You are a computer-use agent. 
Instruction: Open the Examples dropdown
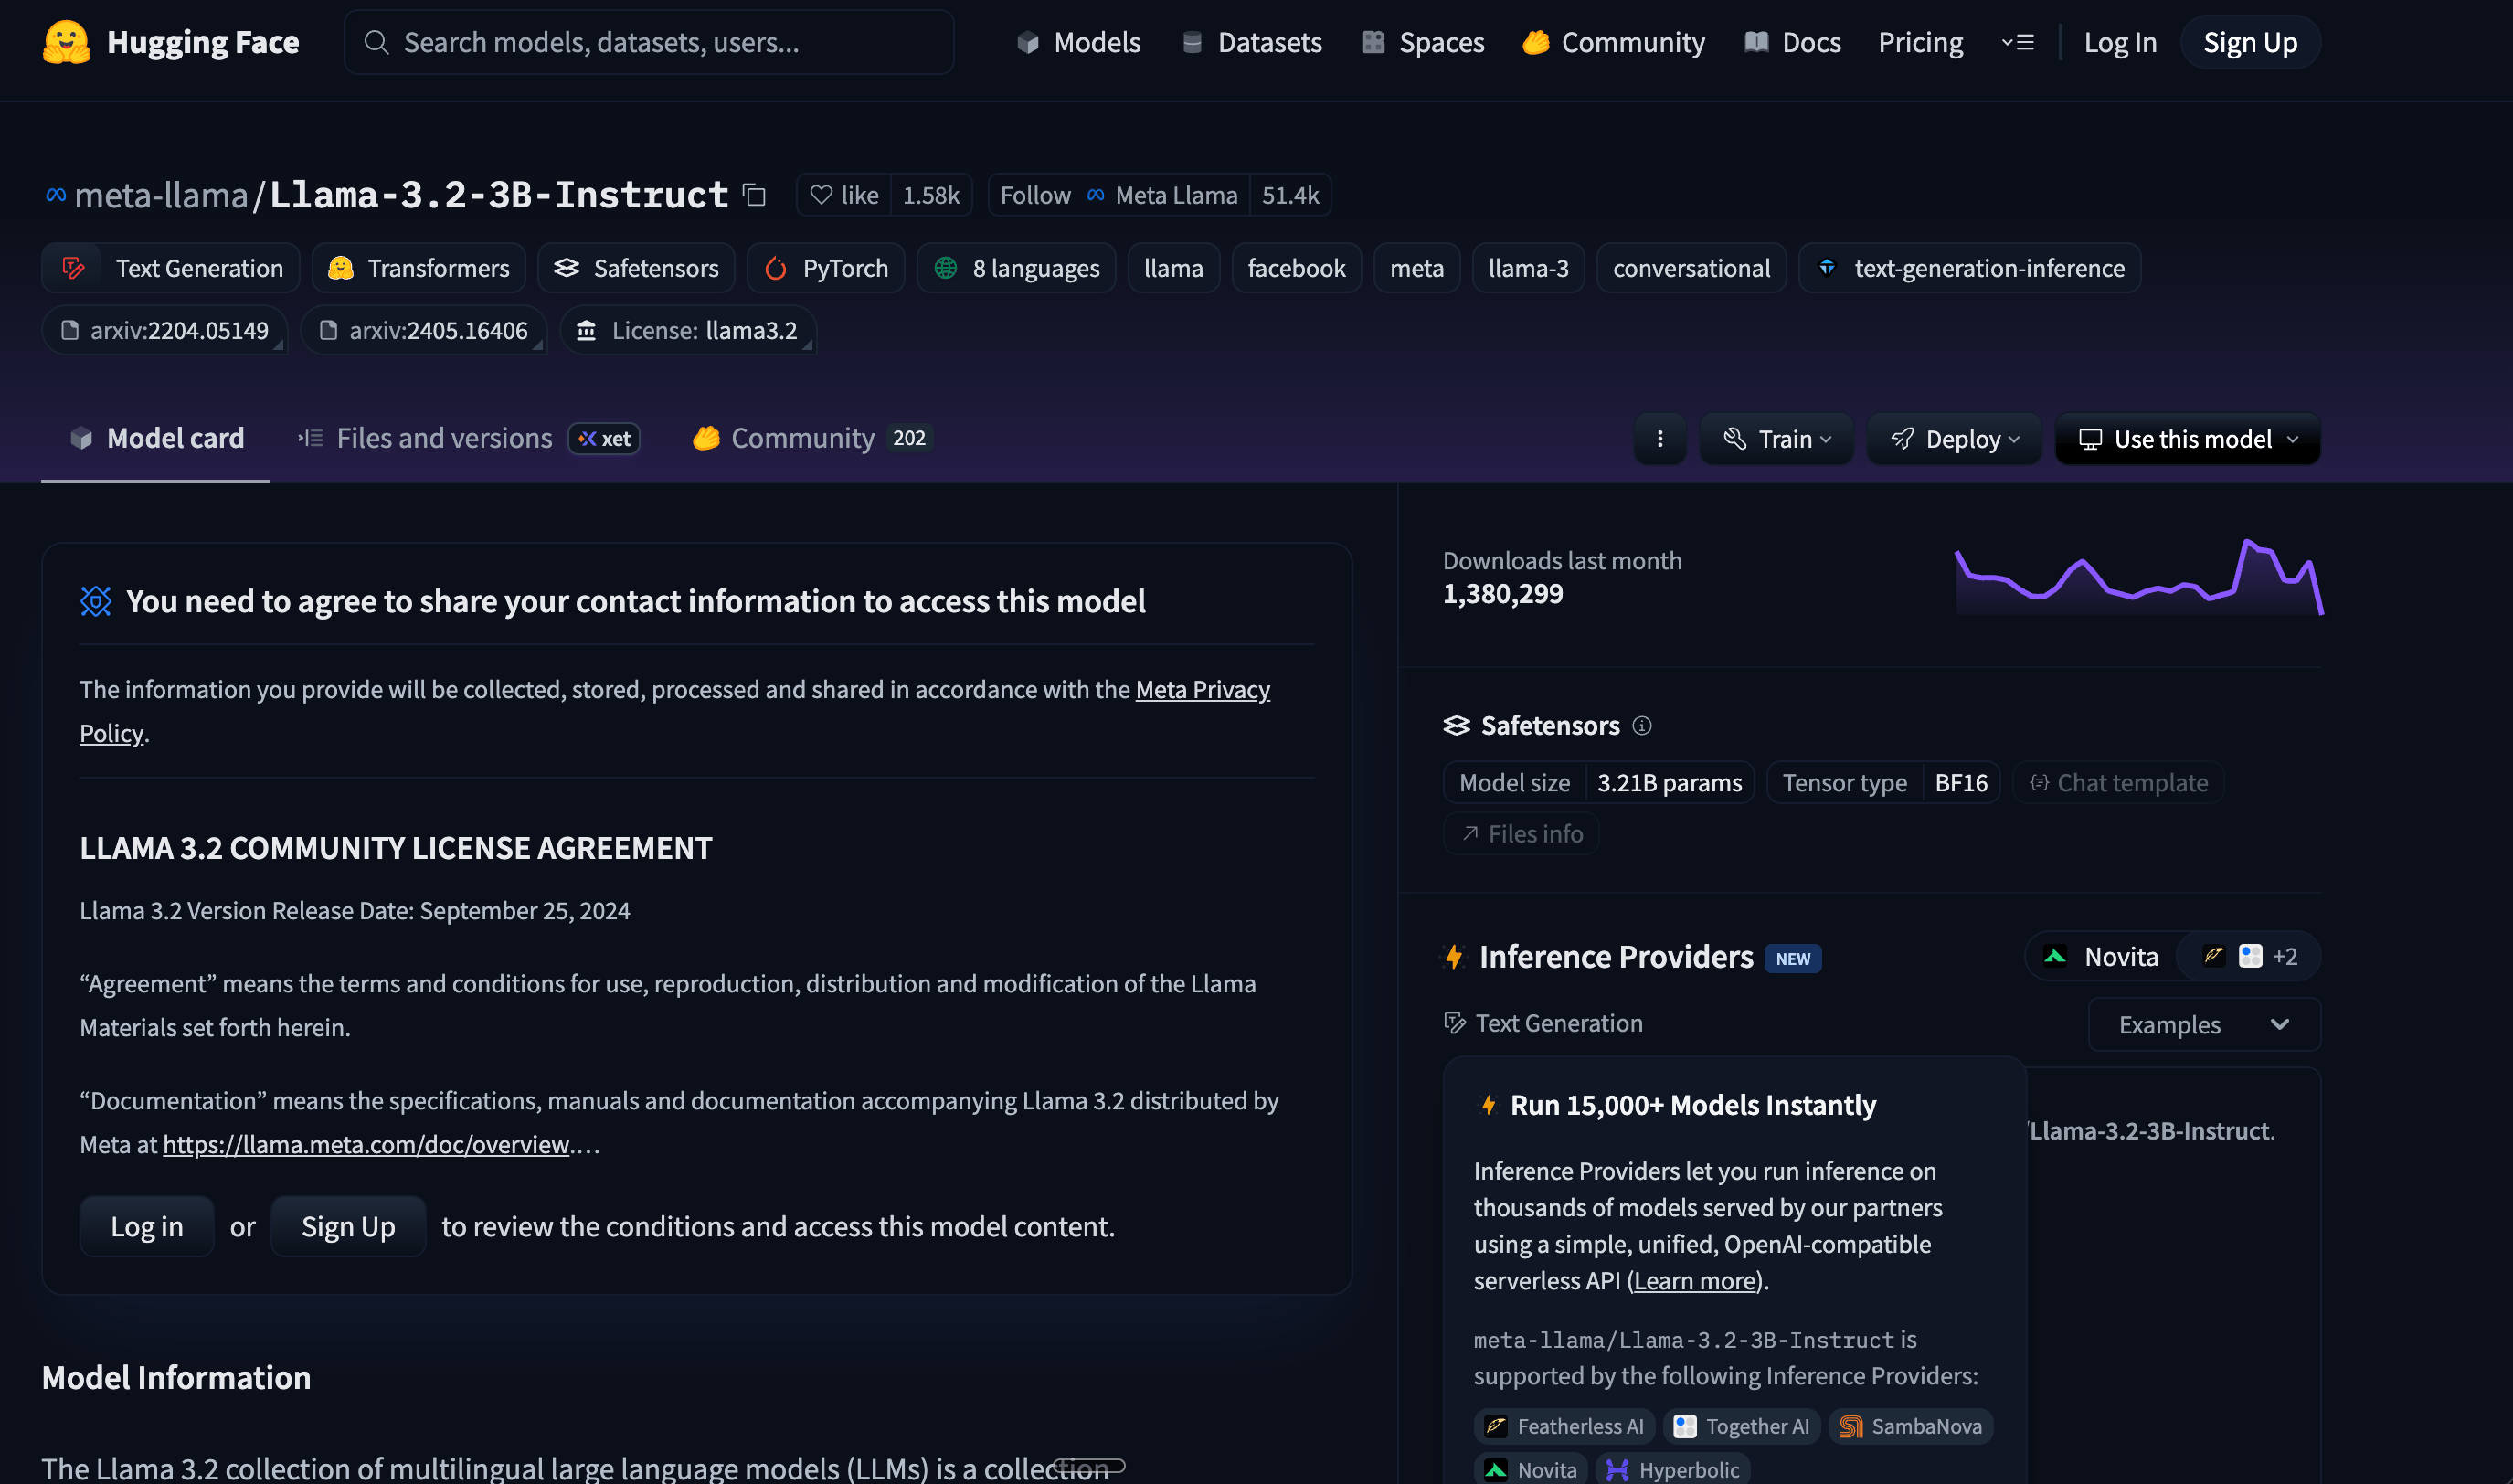(2204, 1024)
